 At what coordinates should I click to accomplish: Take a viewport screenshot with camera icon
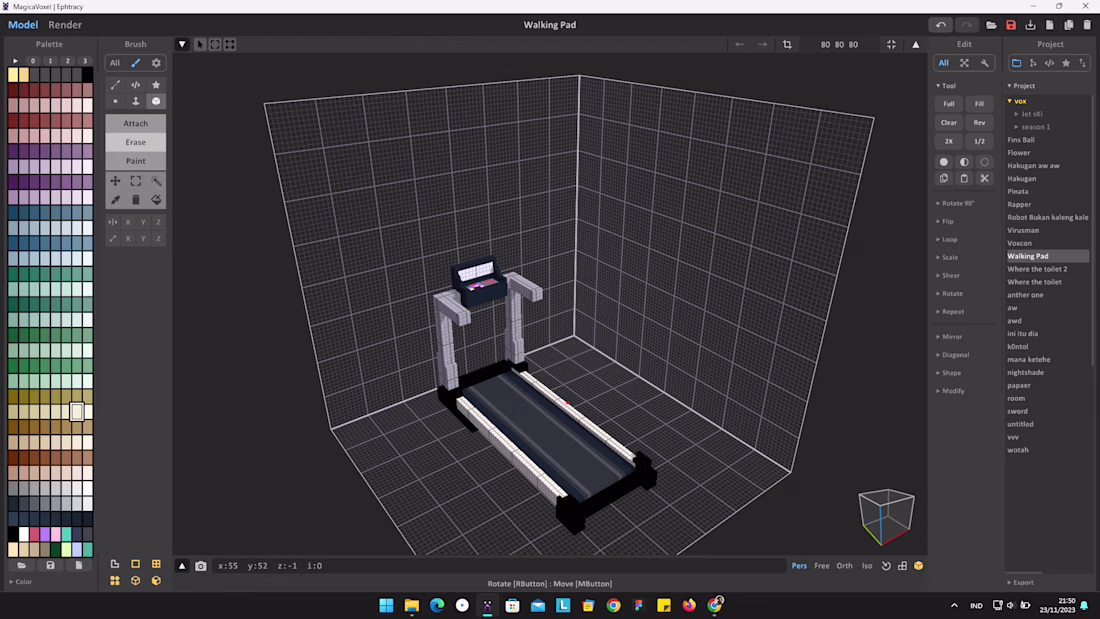pyautogui.click(x=201, y=566)
